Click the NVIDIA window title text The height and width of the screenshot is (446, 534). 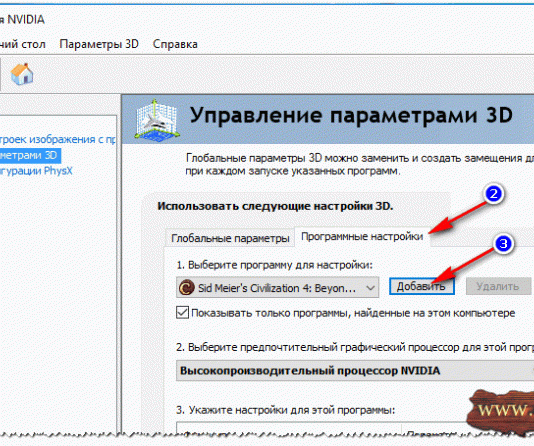tap(22, 19)
